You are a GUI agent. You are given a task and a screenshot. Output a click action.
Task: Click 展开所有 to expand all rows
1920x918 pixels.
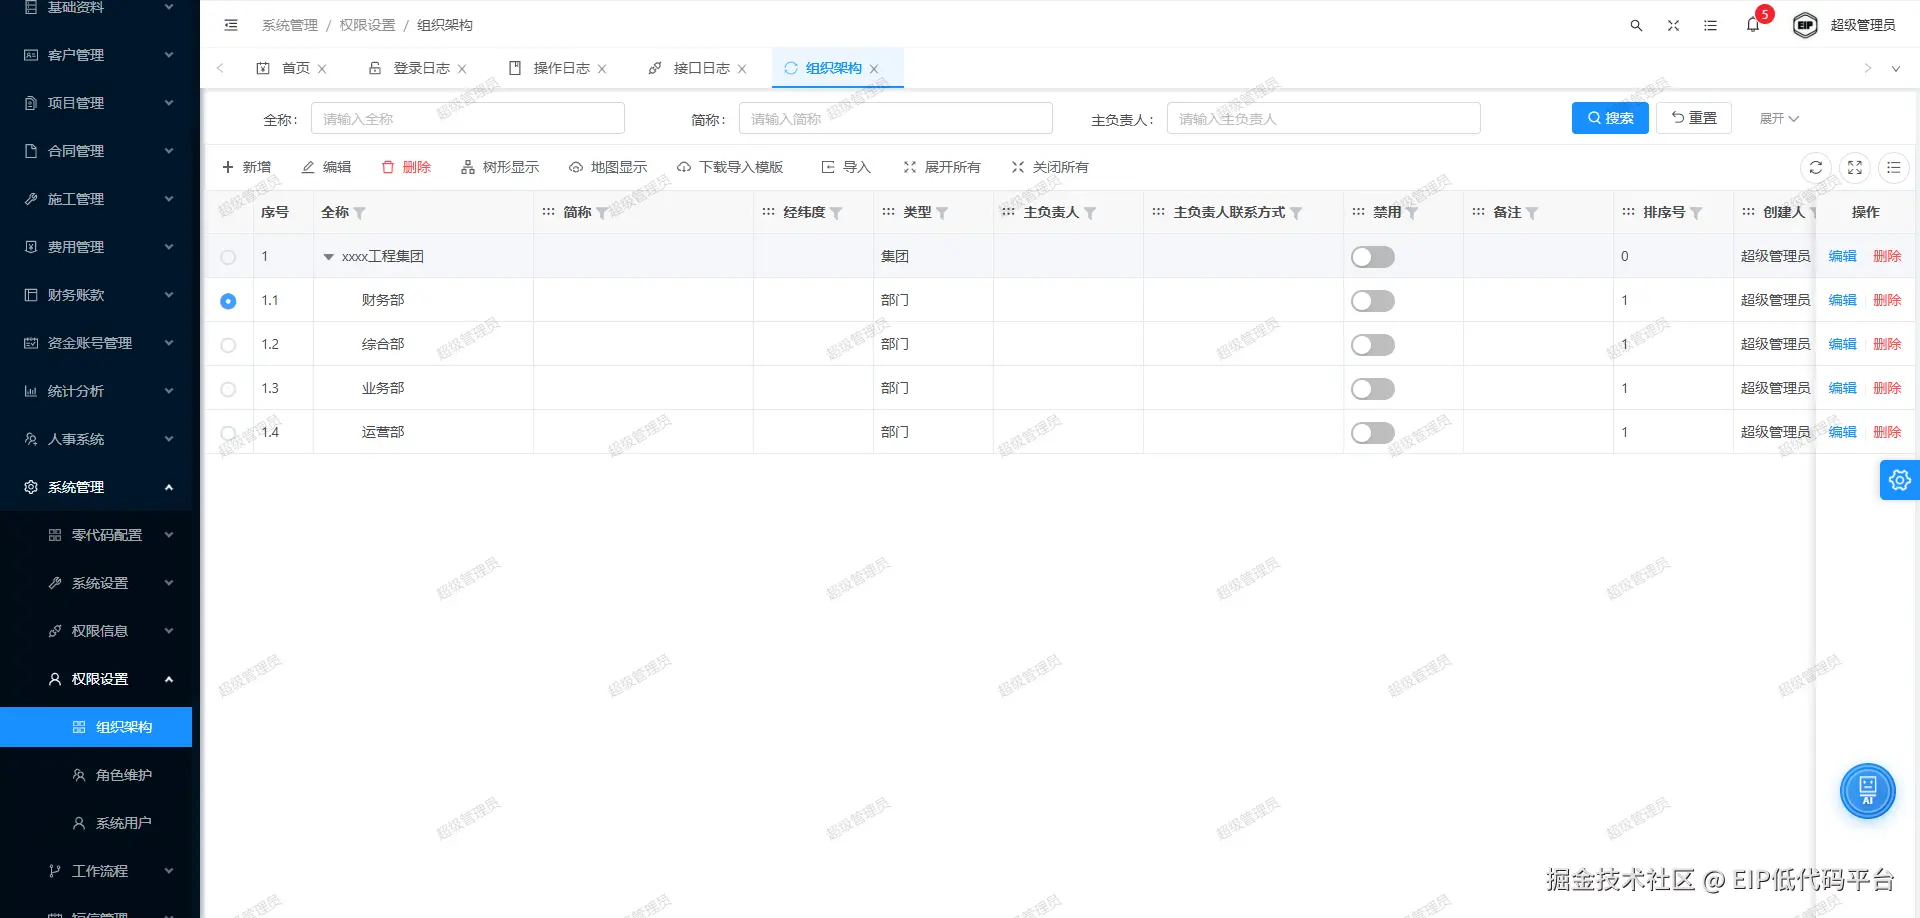pyautogui.click(x=942, y=167)
